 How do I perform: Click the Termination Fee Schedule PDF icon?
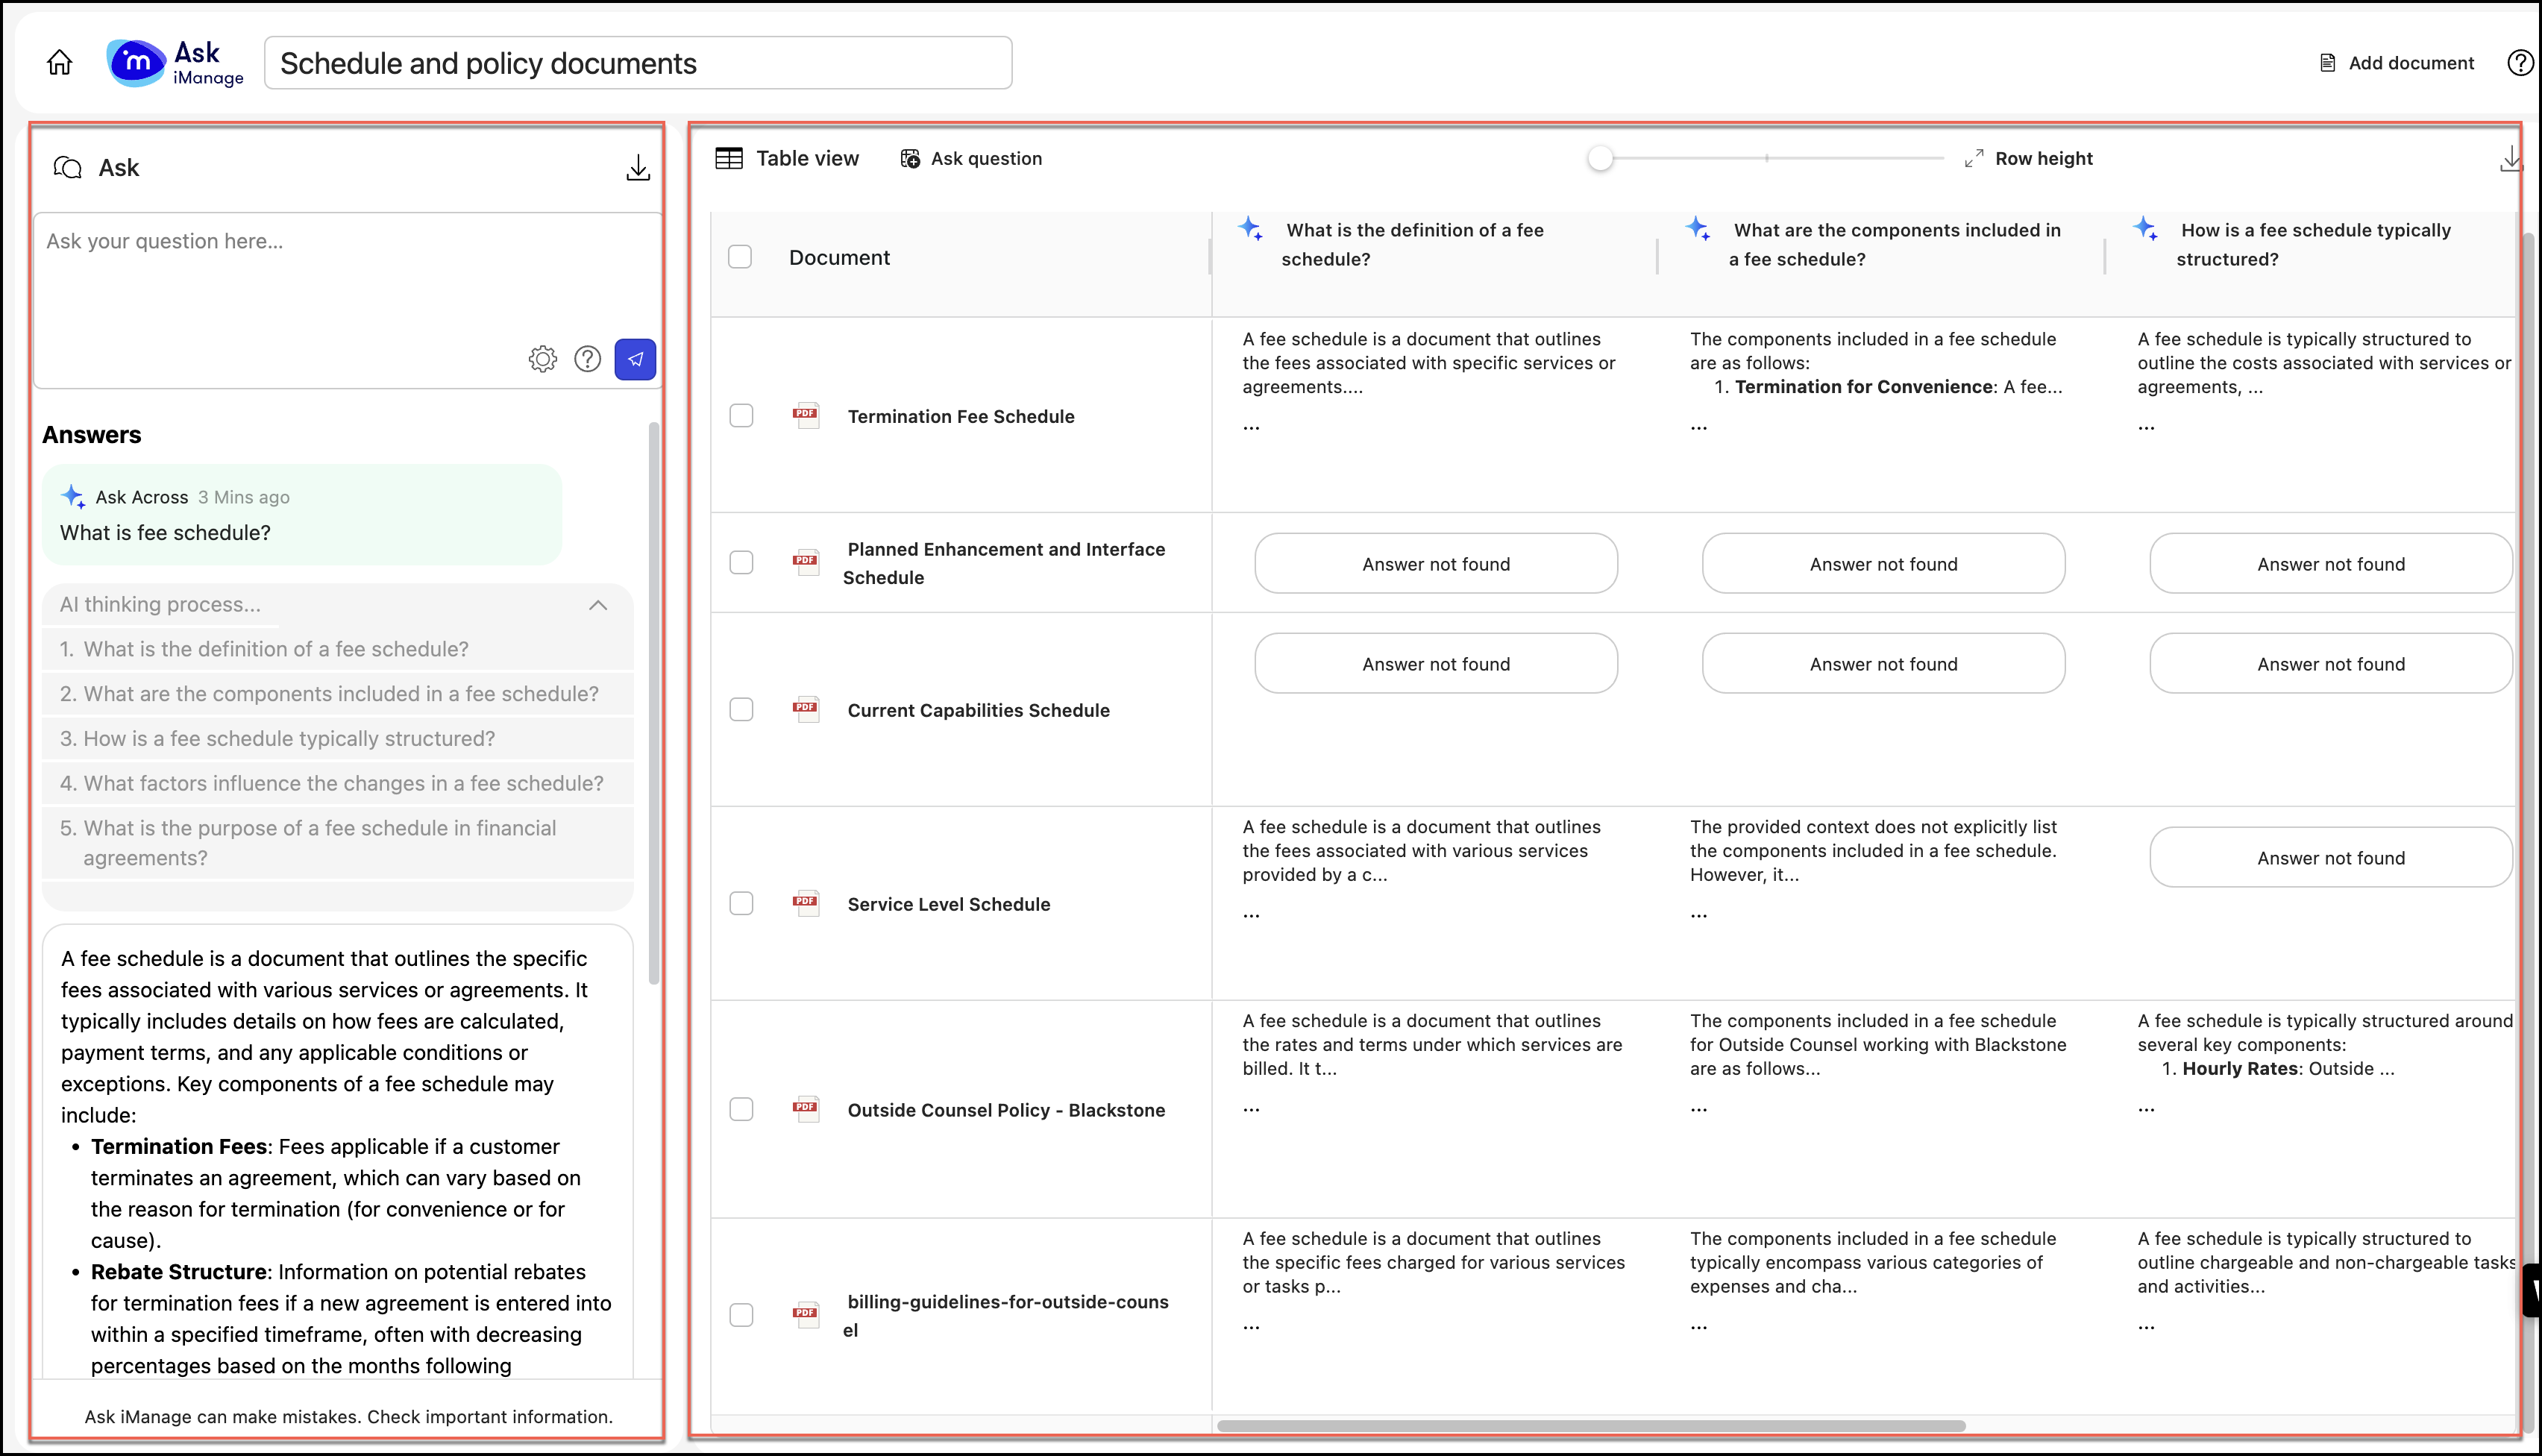point(805,415)
